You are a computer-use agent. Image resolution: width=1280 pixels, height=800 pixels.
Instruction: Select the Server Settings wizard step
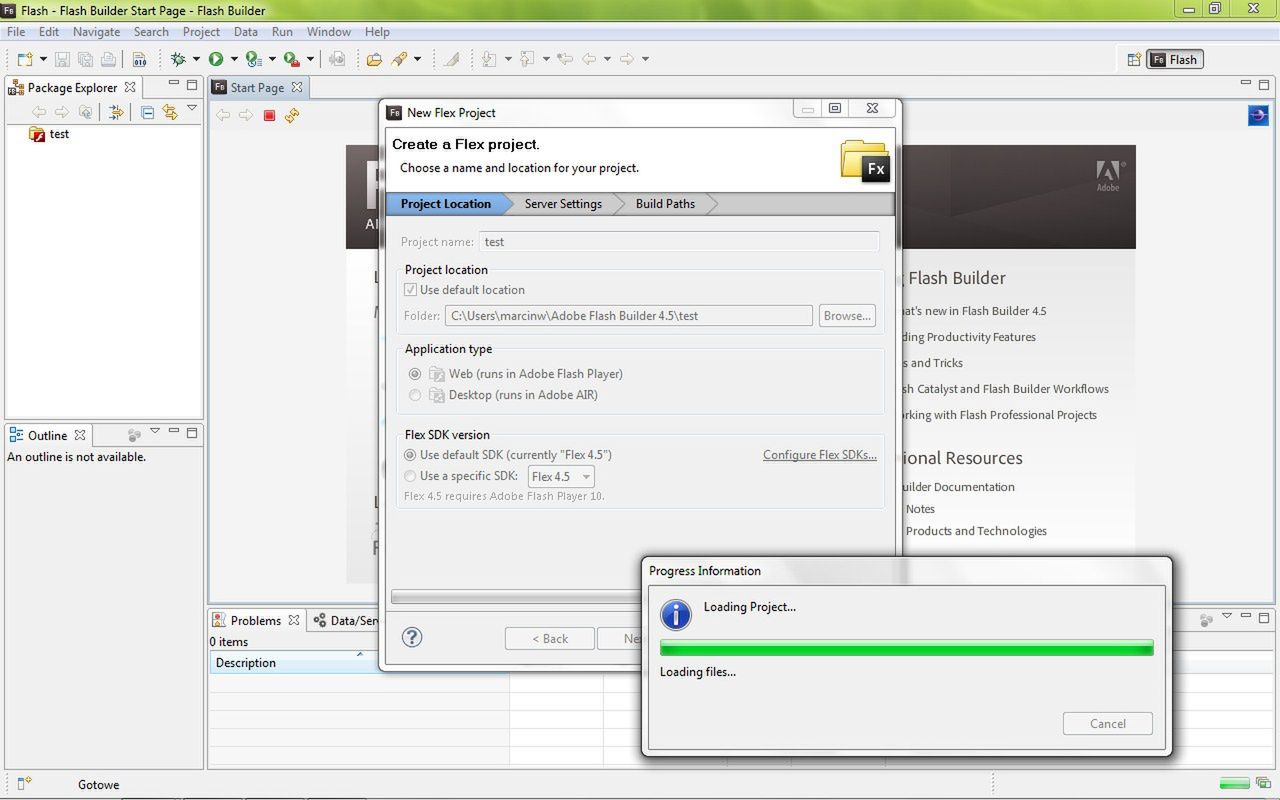pyautogui.click(x=563, y=204)
